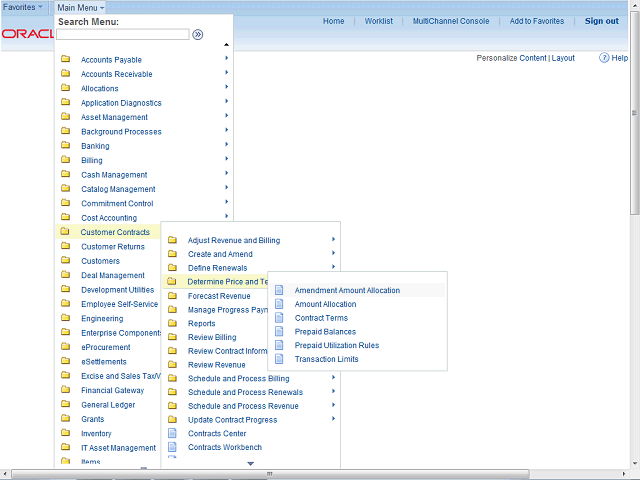
Task: Open the Review Revenue menu entry
Action: click(x=216, y=365)
